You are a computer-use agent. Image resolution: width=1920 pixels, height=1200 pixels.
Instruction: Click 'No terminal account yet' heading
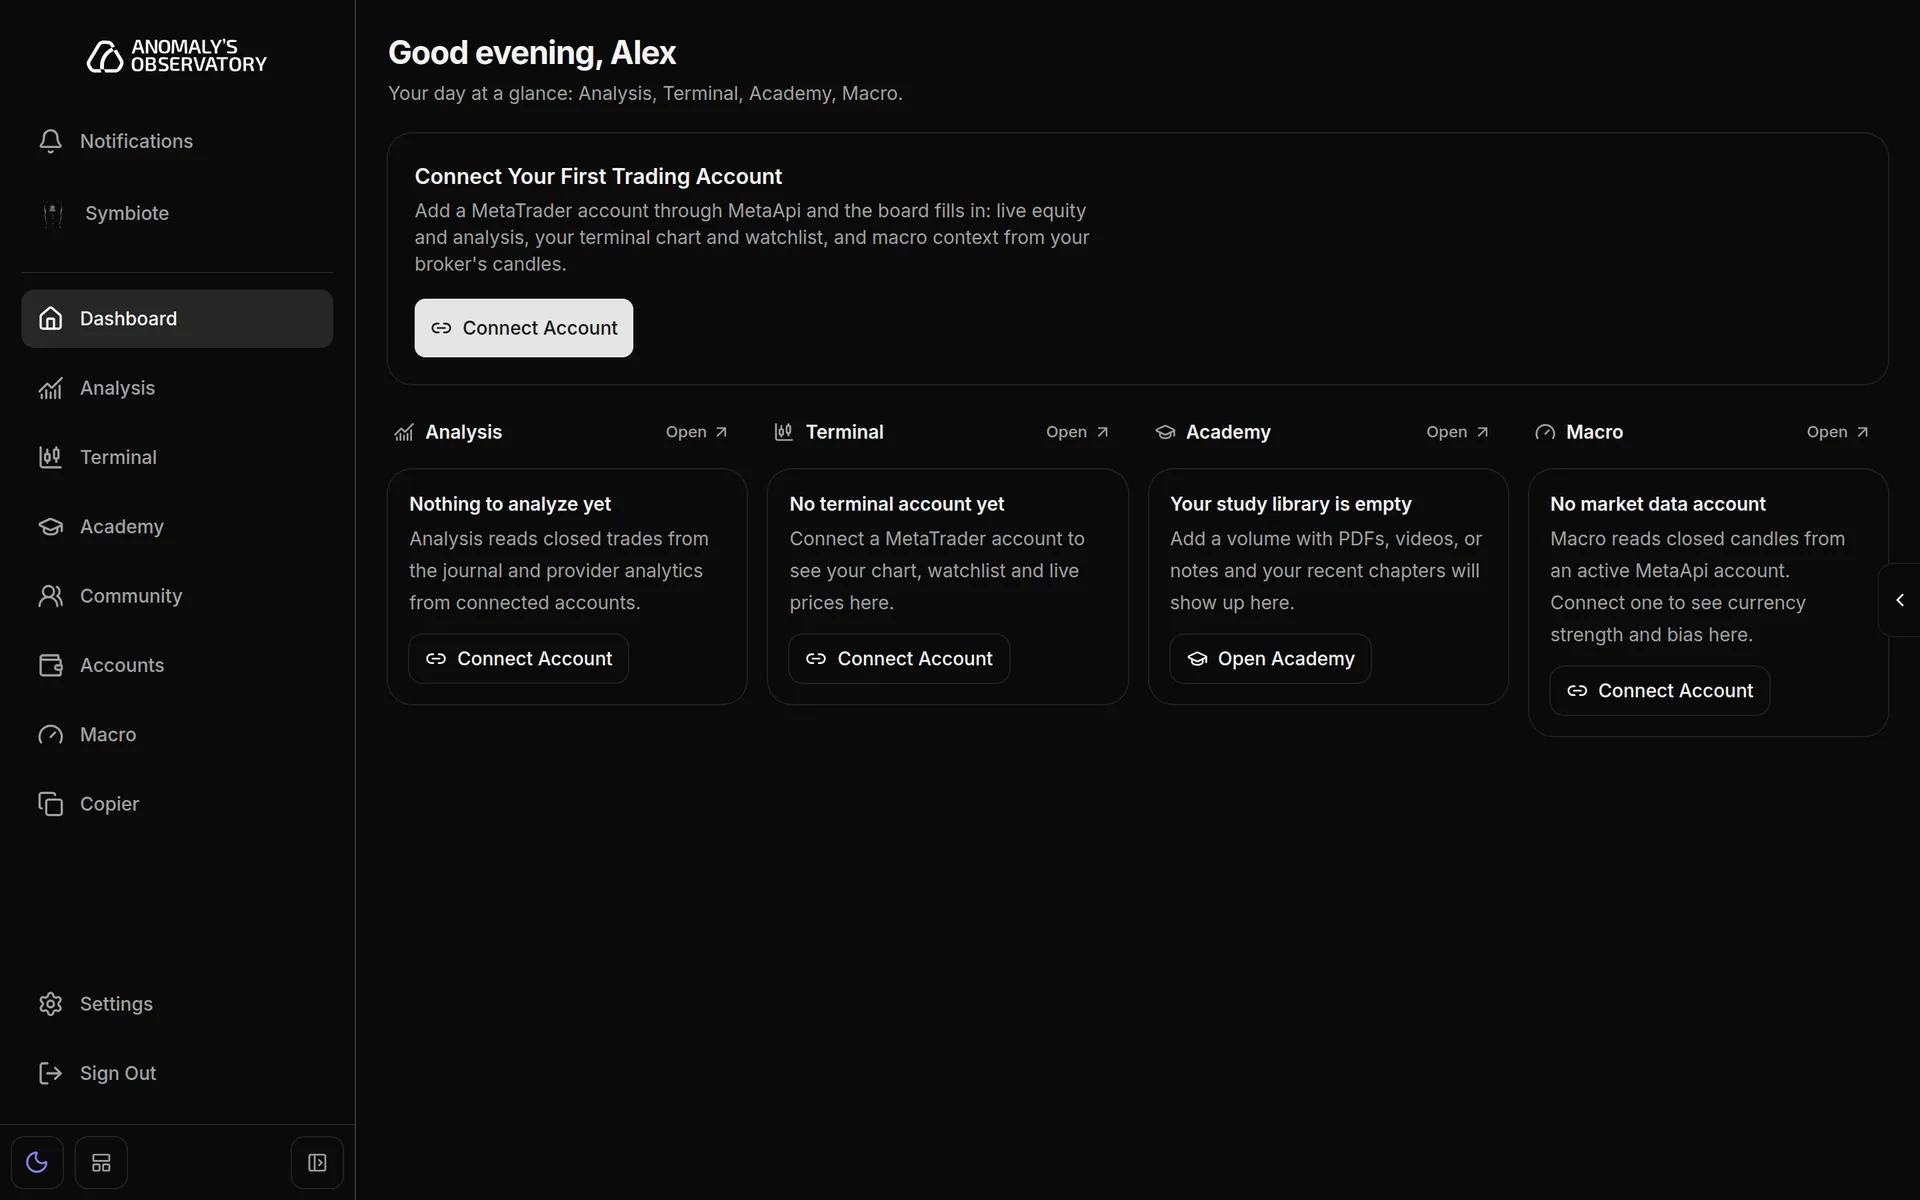point(897,504)
